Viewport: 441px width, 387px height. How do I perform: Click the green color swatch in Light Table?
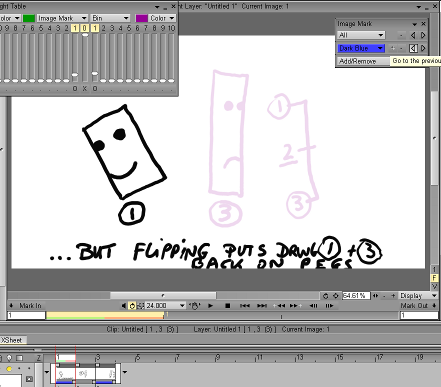tap(29, 18)
